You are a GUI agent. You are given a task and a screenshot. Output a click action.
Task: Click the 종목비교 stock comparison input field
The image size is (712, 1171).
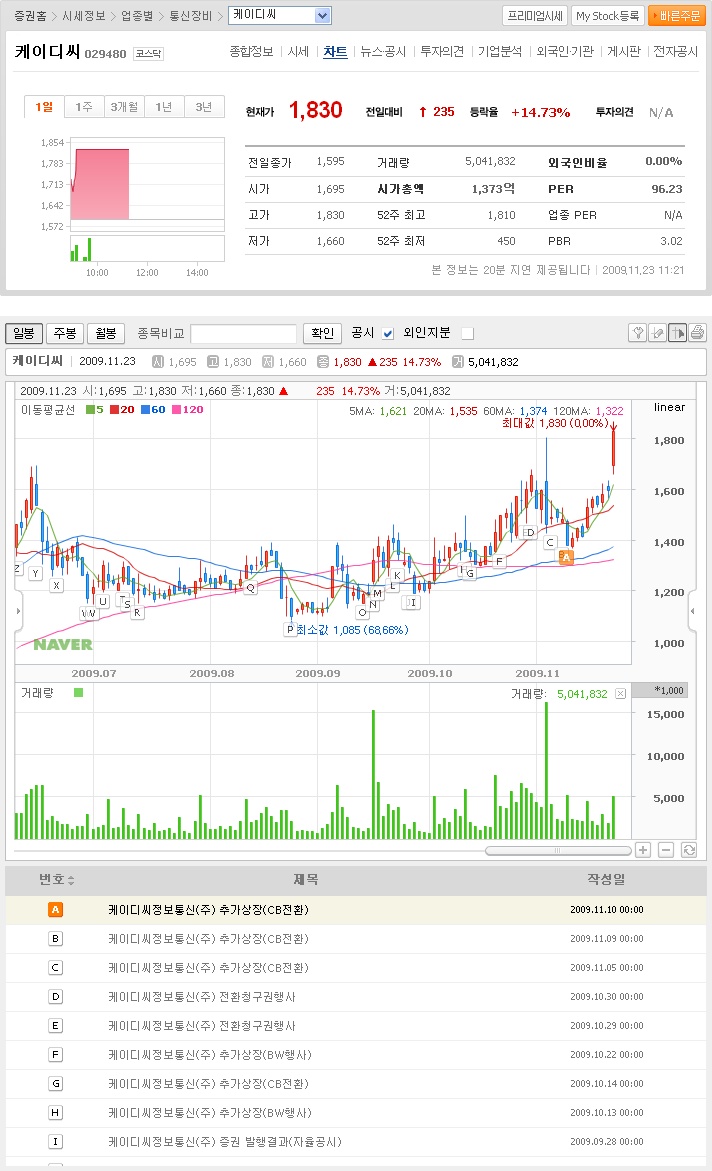[x=244, y=333]
